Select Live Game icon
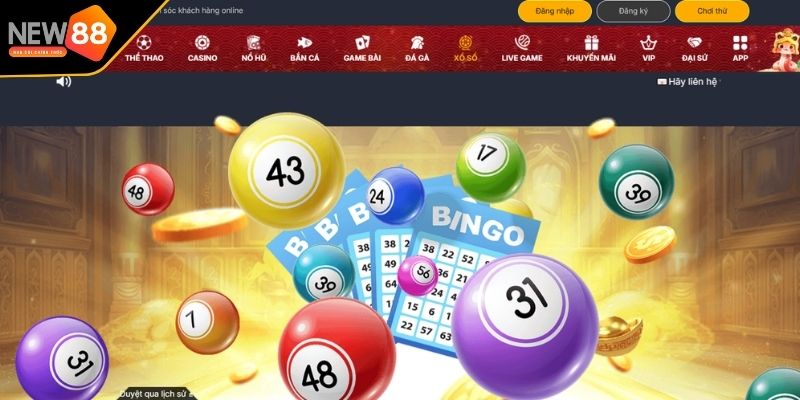800x400 pixels. [522, 42]
